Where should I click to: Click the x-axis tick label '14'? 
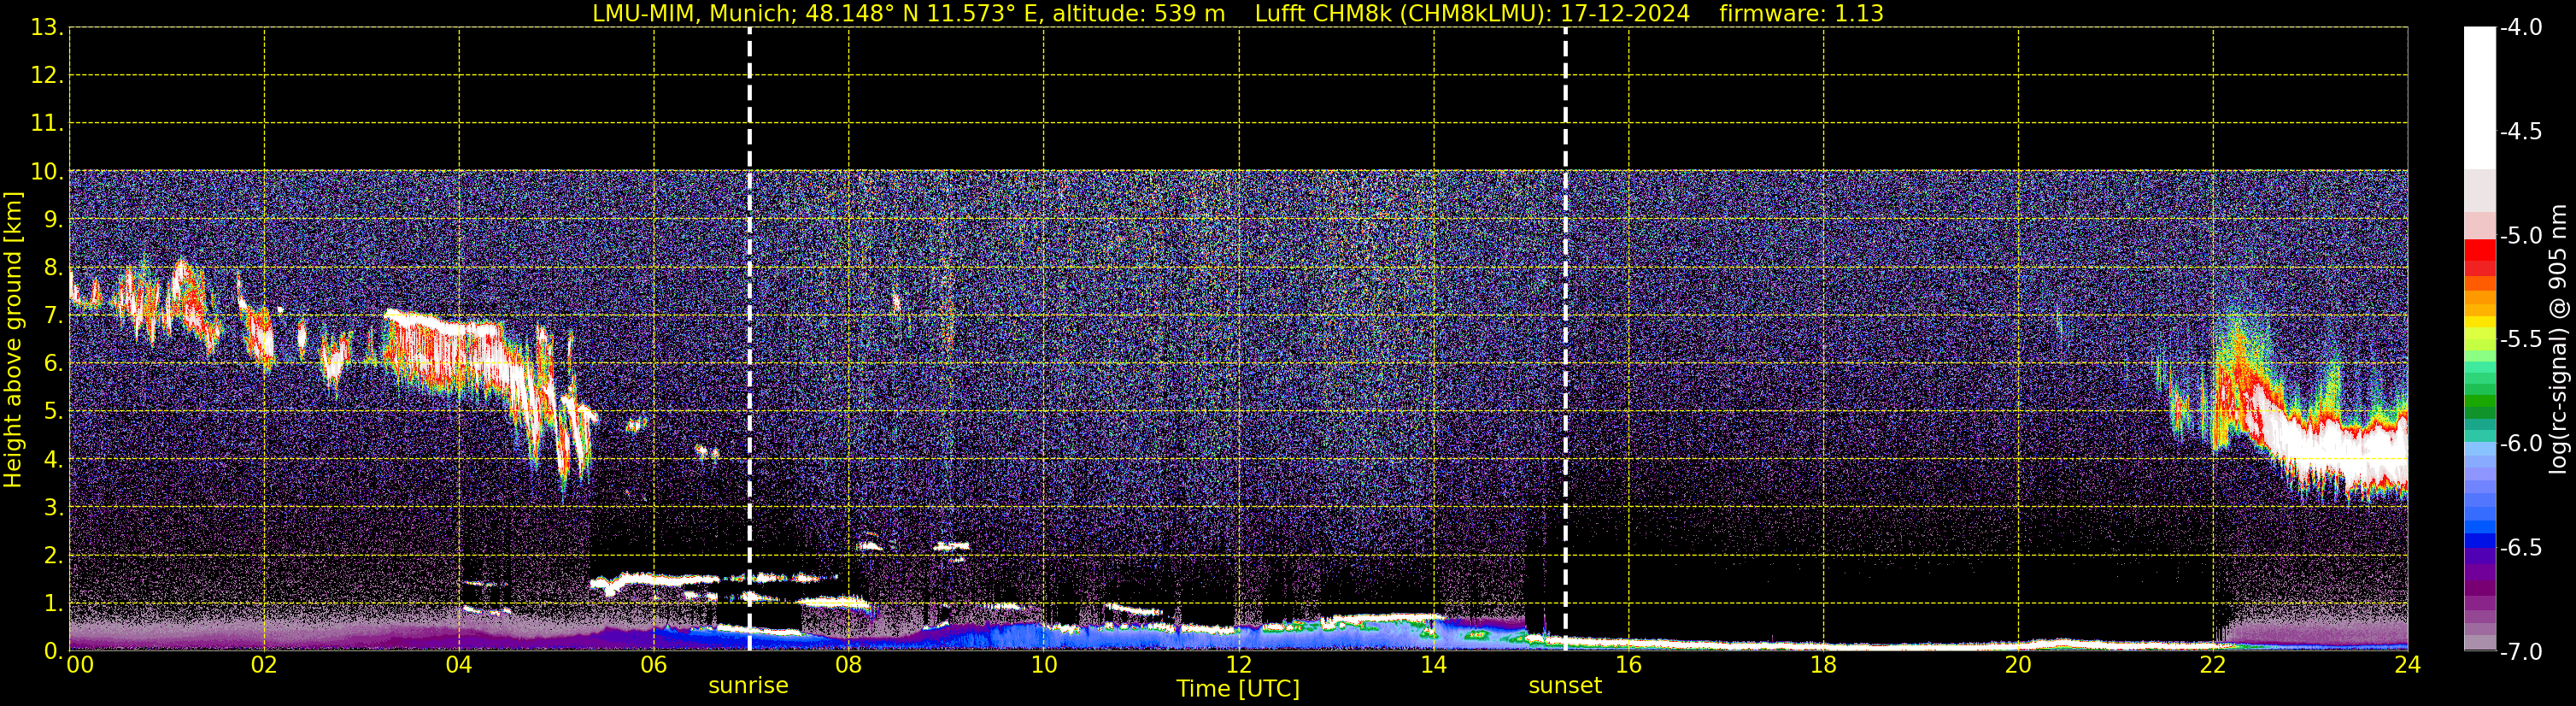pyautogui.click(x=1434, y=666)
